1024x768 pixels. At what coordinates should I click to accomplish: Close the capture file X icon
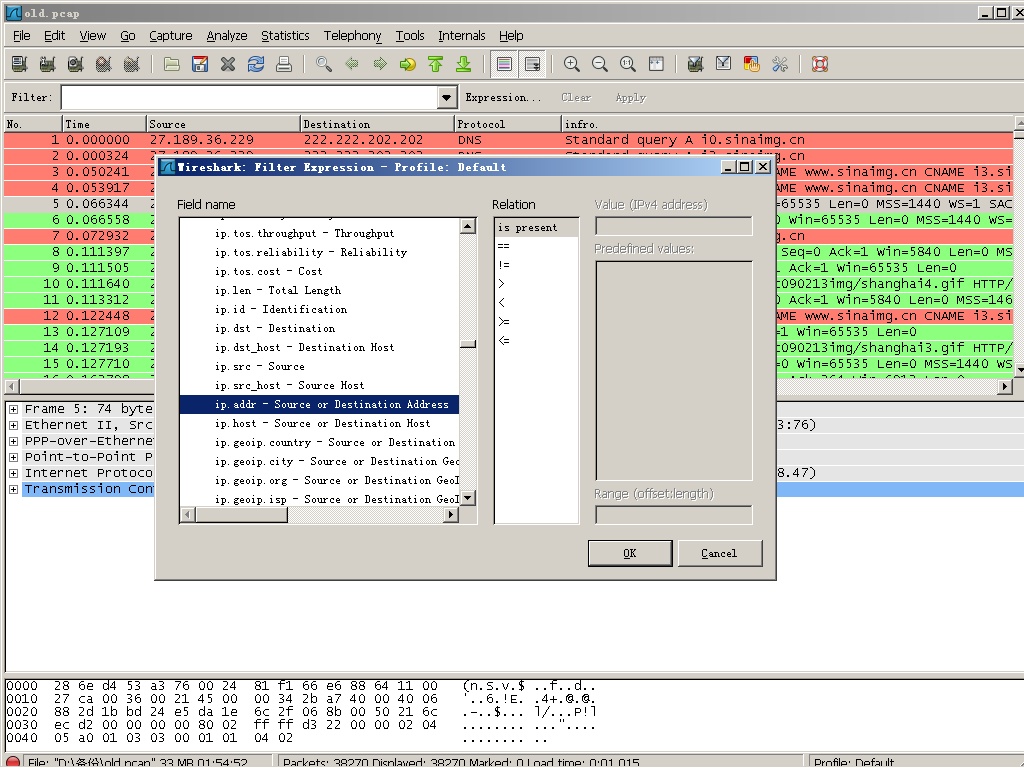[228, 64]
